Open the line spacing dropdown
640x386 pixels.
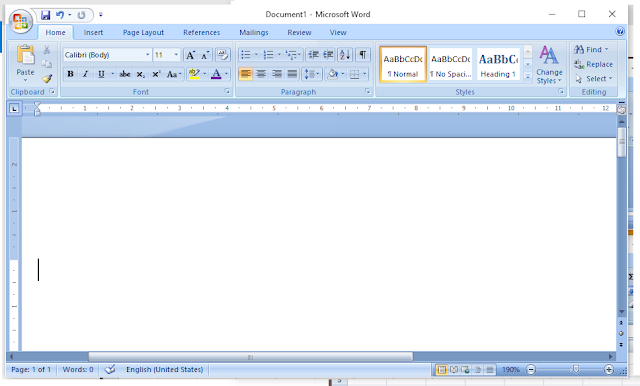click(311, 74)
